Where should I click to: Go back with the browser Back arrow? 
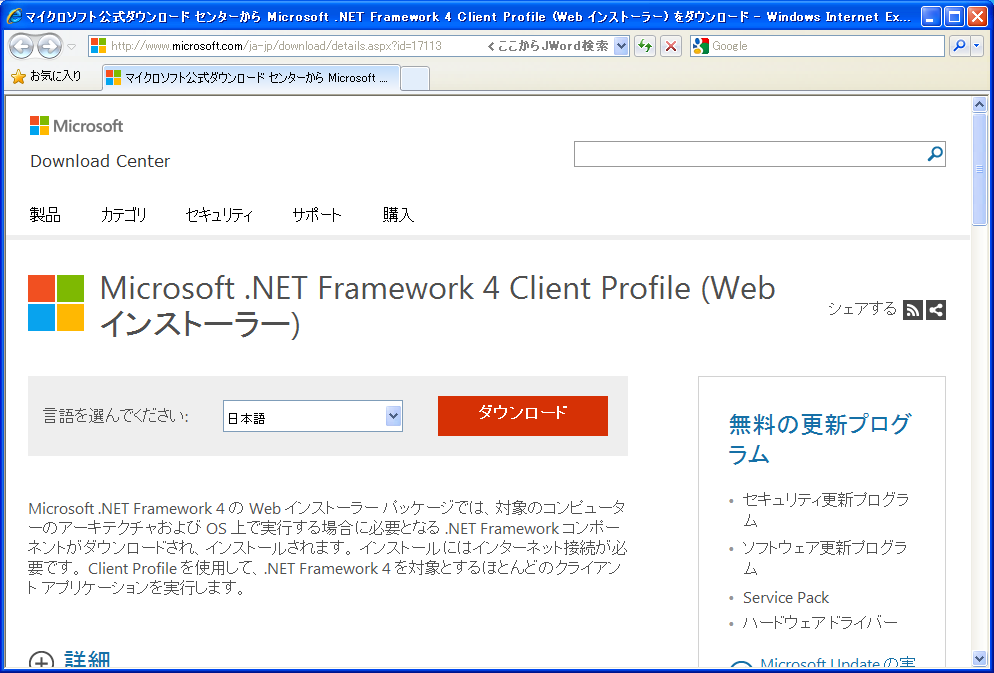pyautogui.click(x=22, y=46)
